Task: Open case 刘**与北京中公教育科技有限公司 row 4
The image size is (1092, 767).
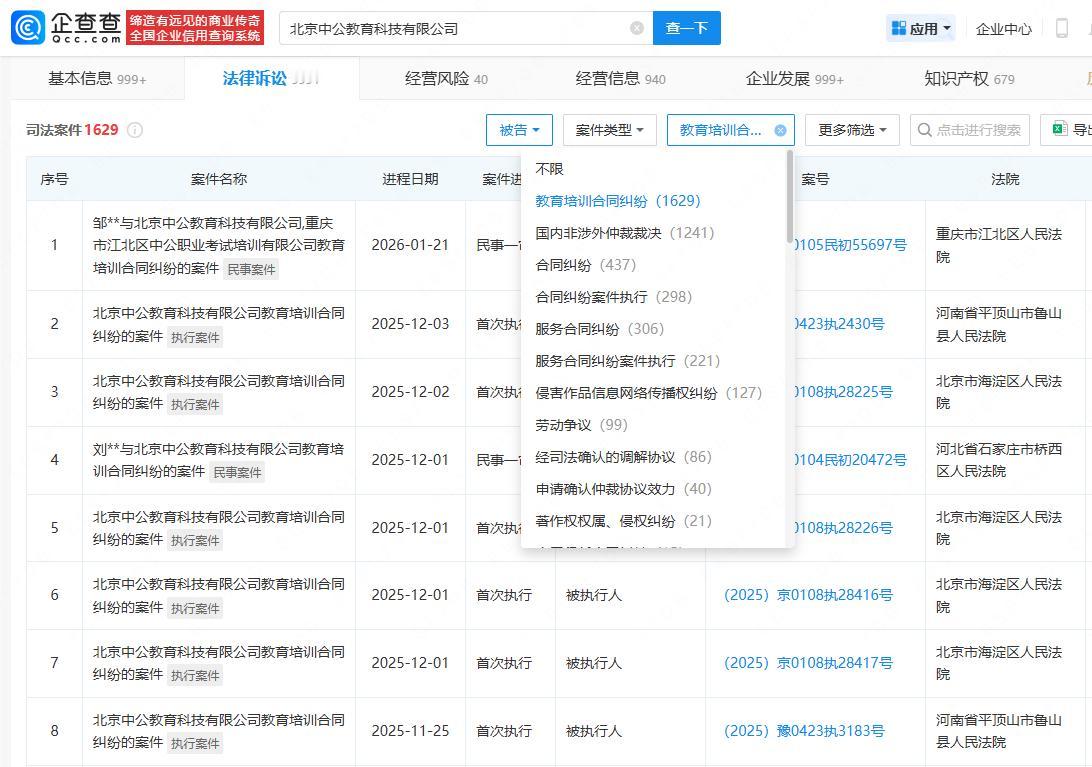Action: [219, 460]
